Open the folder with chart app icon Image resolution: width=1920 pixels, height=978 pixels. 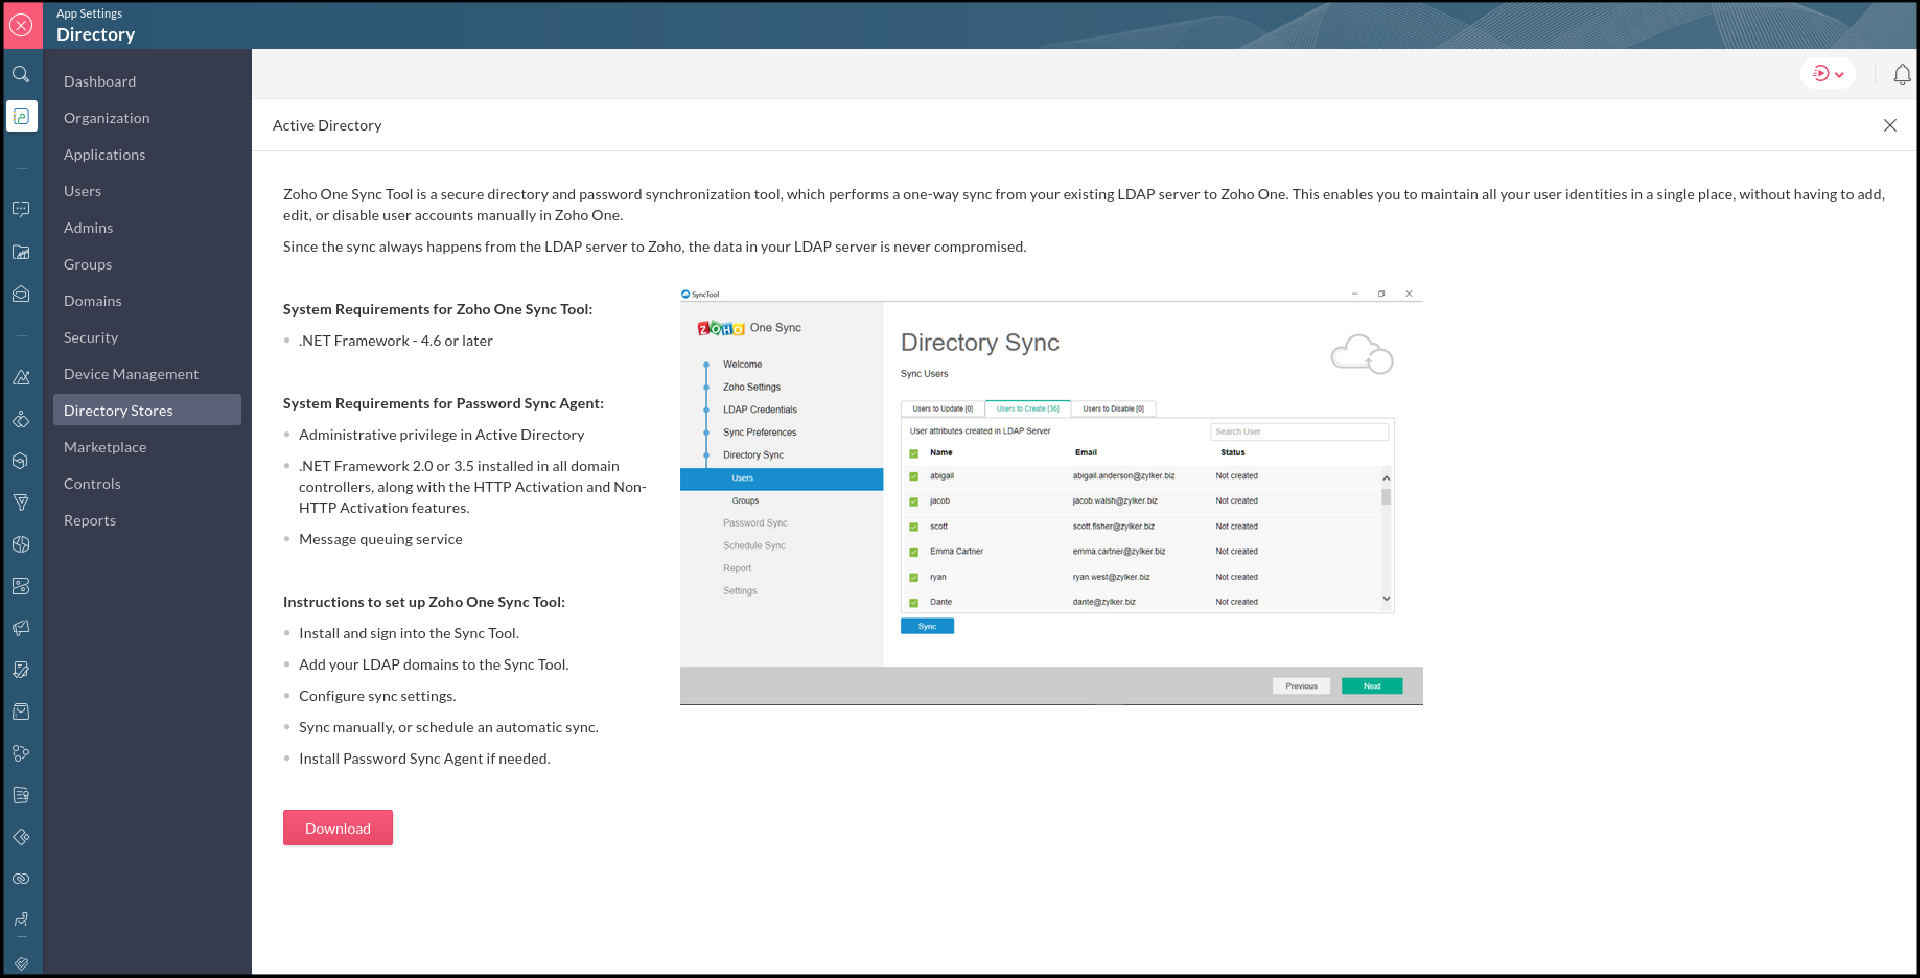(21, 252)
